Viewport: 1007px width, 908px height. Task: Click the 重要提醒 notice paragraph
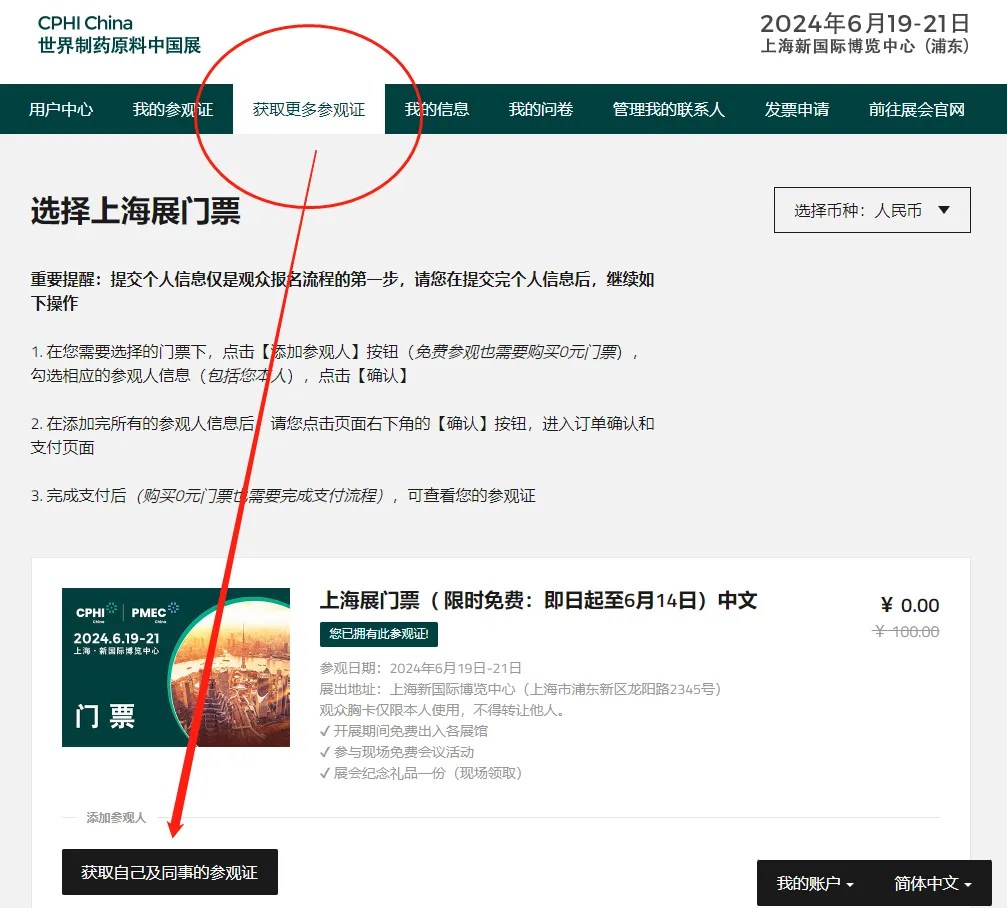[x=342, y=291]
